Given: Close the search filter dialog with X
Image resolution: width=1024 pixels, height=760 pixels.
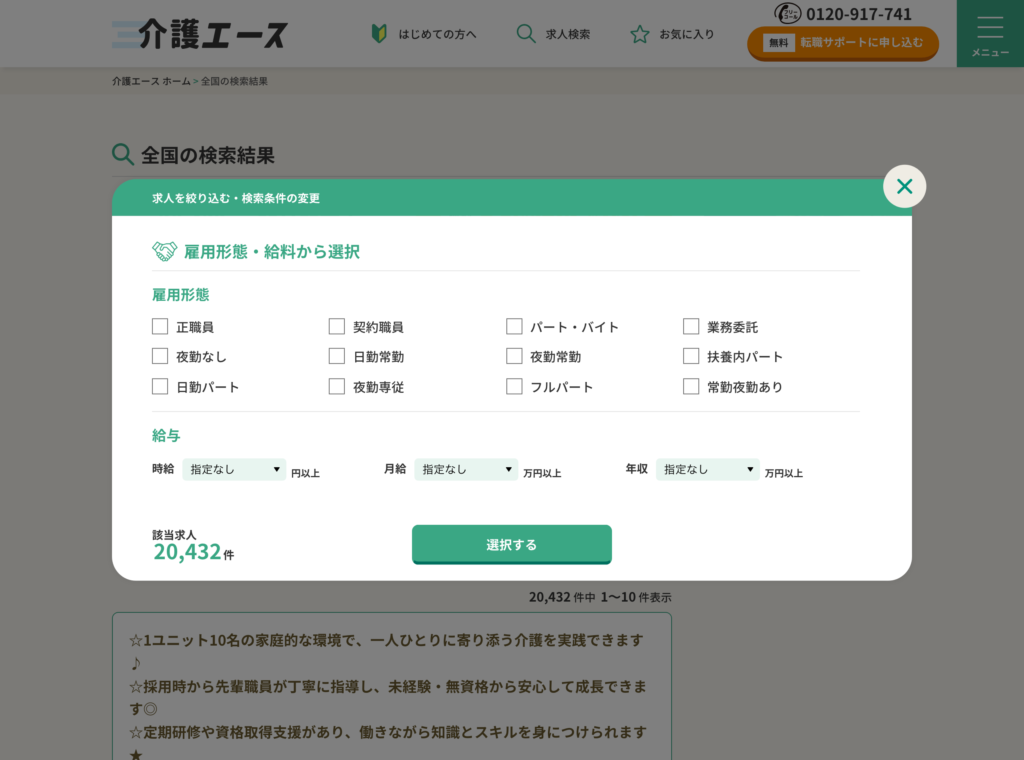Looking at the screenshot, I should 904,187.
